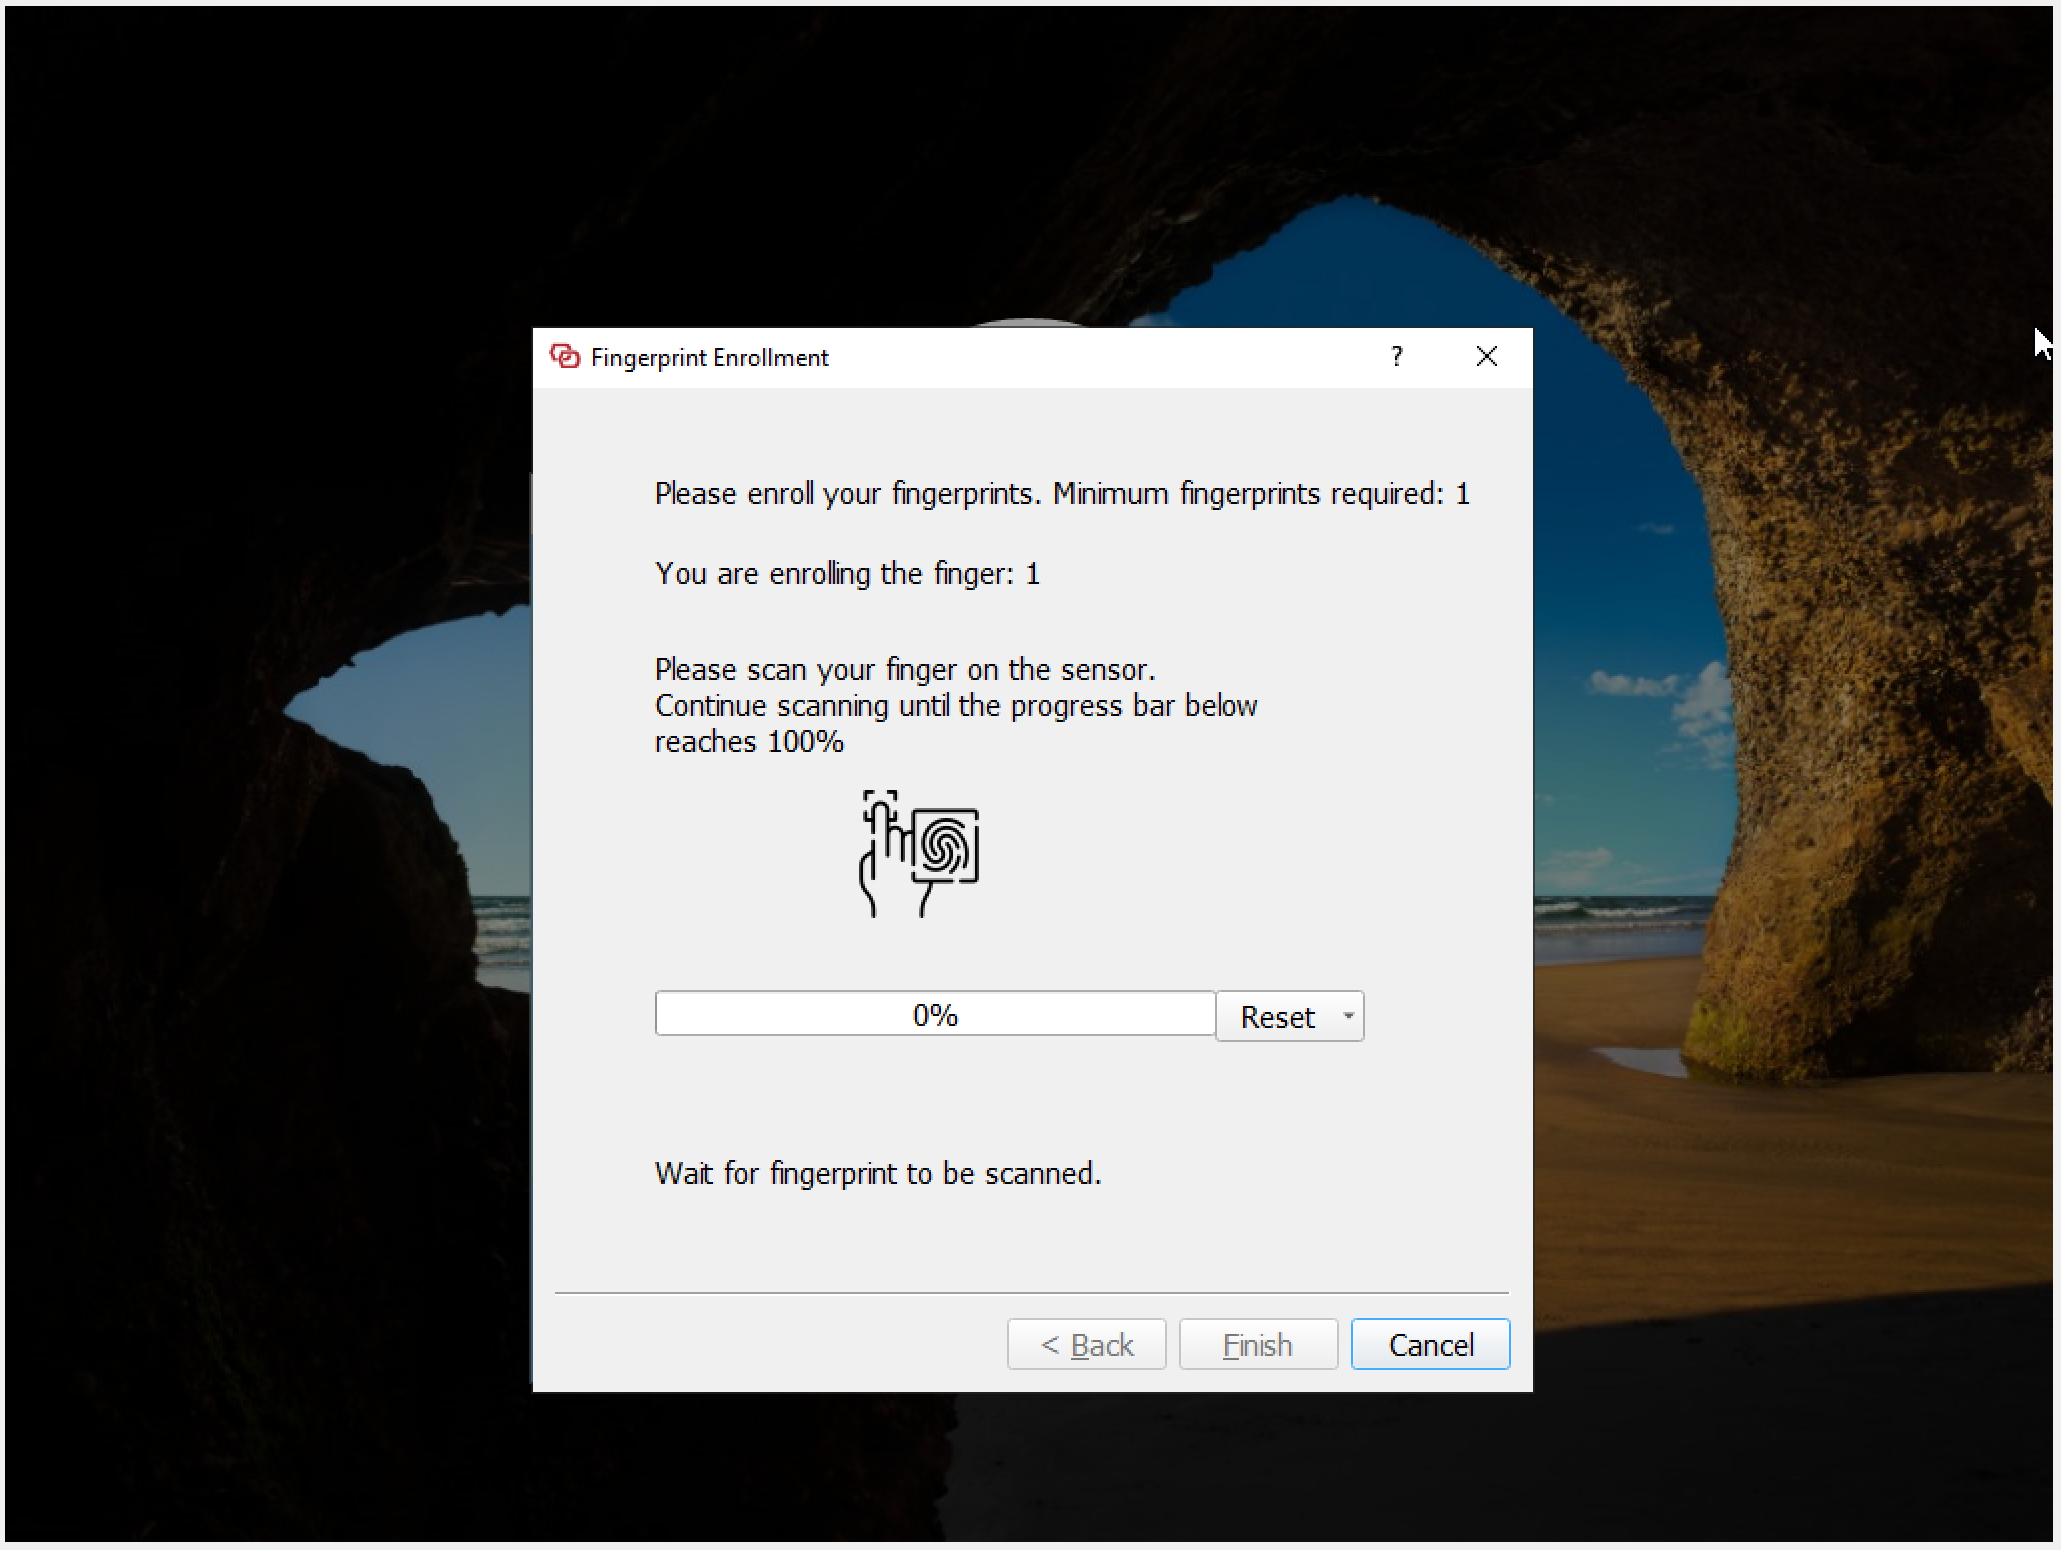
Task: Click the red Fingerprint Enrollment title bar icon
Action: point(565,357)
